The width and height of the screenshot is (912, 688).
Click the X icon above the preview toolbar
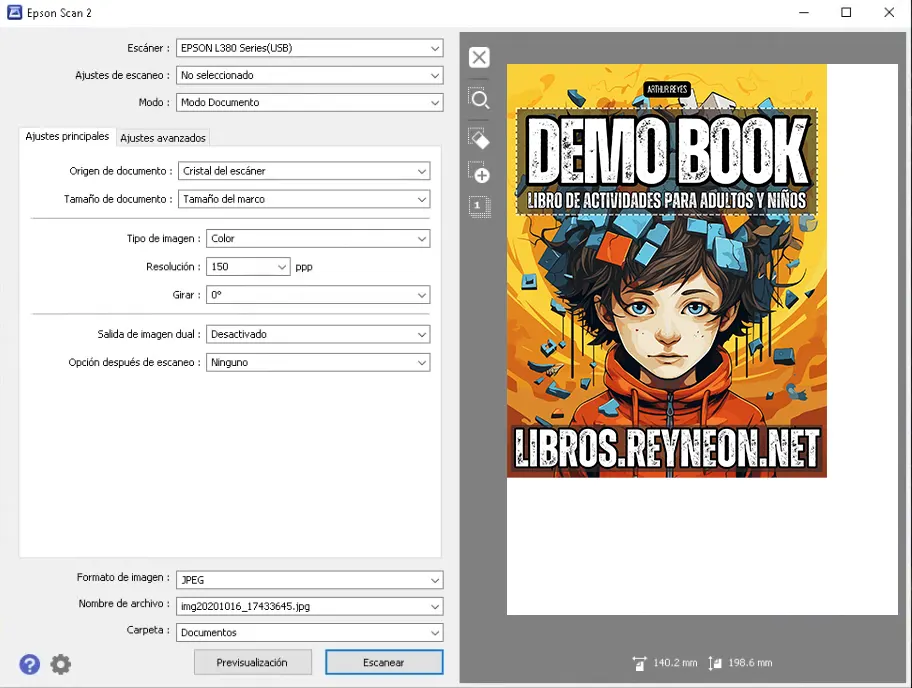479,57
